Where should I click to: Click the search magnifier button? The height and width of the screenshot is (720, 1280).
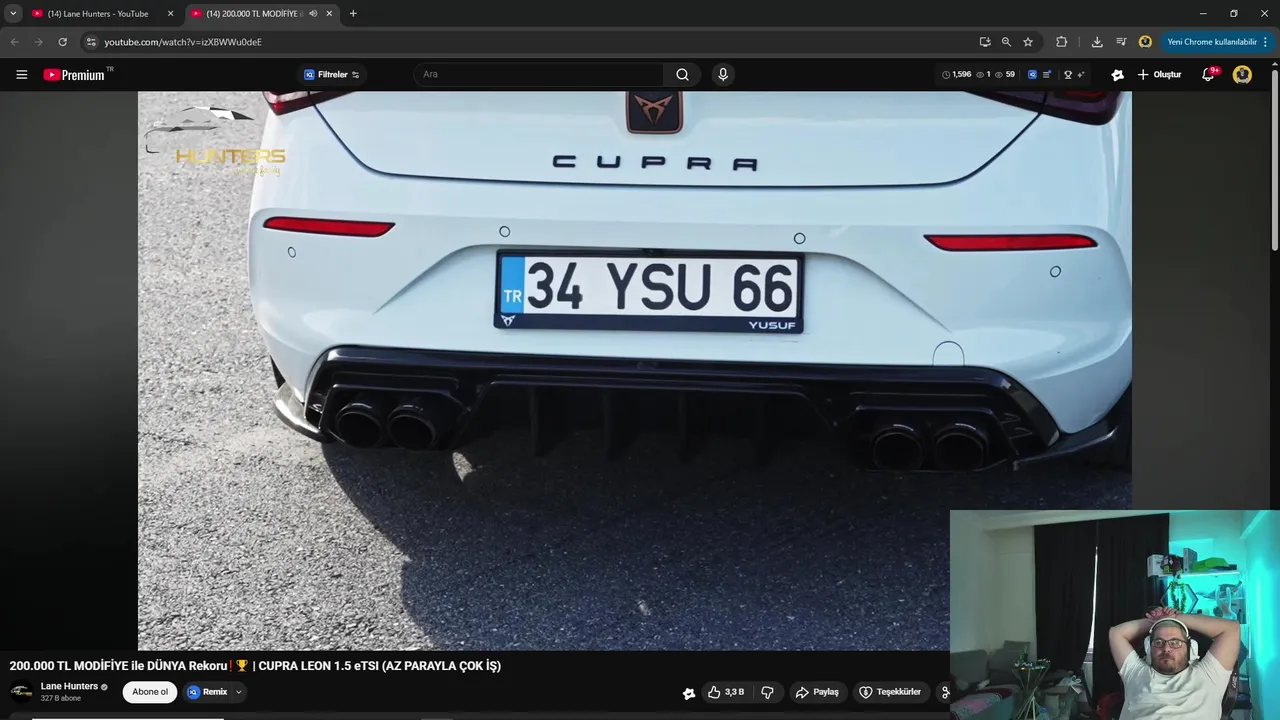tap(682, 74)
